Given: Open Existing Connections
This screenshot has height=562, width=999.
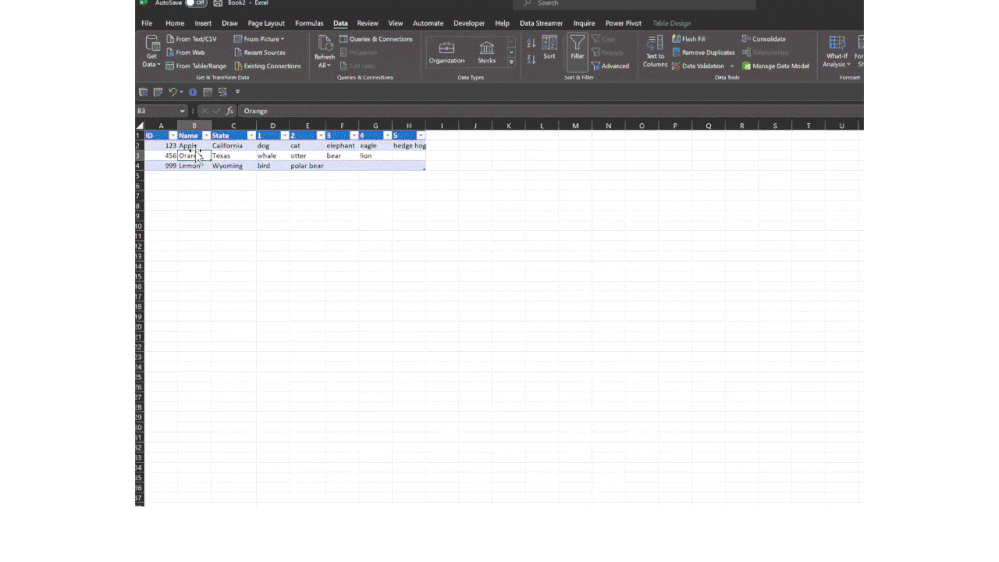Looking at the screenshot, I should click(x=267, y=66).
